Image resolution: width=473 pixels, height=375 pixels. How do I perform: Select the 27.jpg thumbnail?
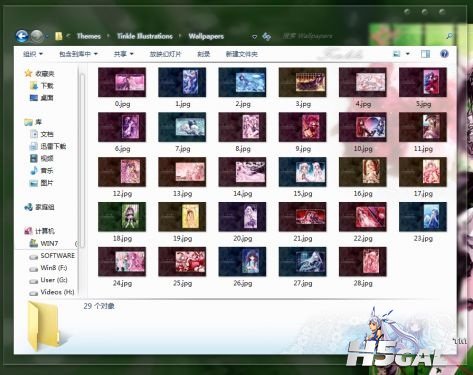point(303,262)
